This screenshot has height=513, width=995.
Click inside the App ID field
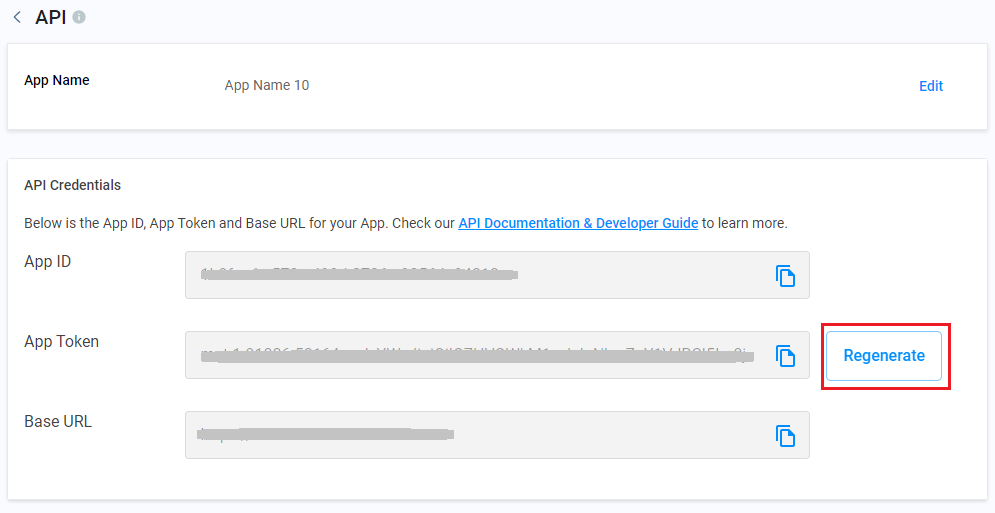pyautogui.click(x=470, y=275)
